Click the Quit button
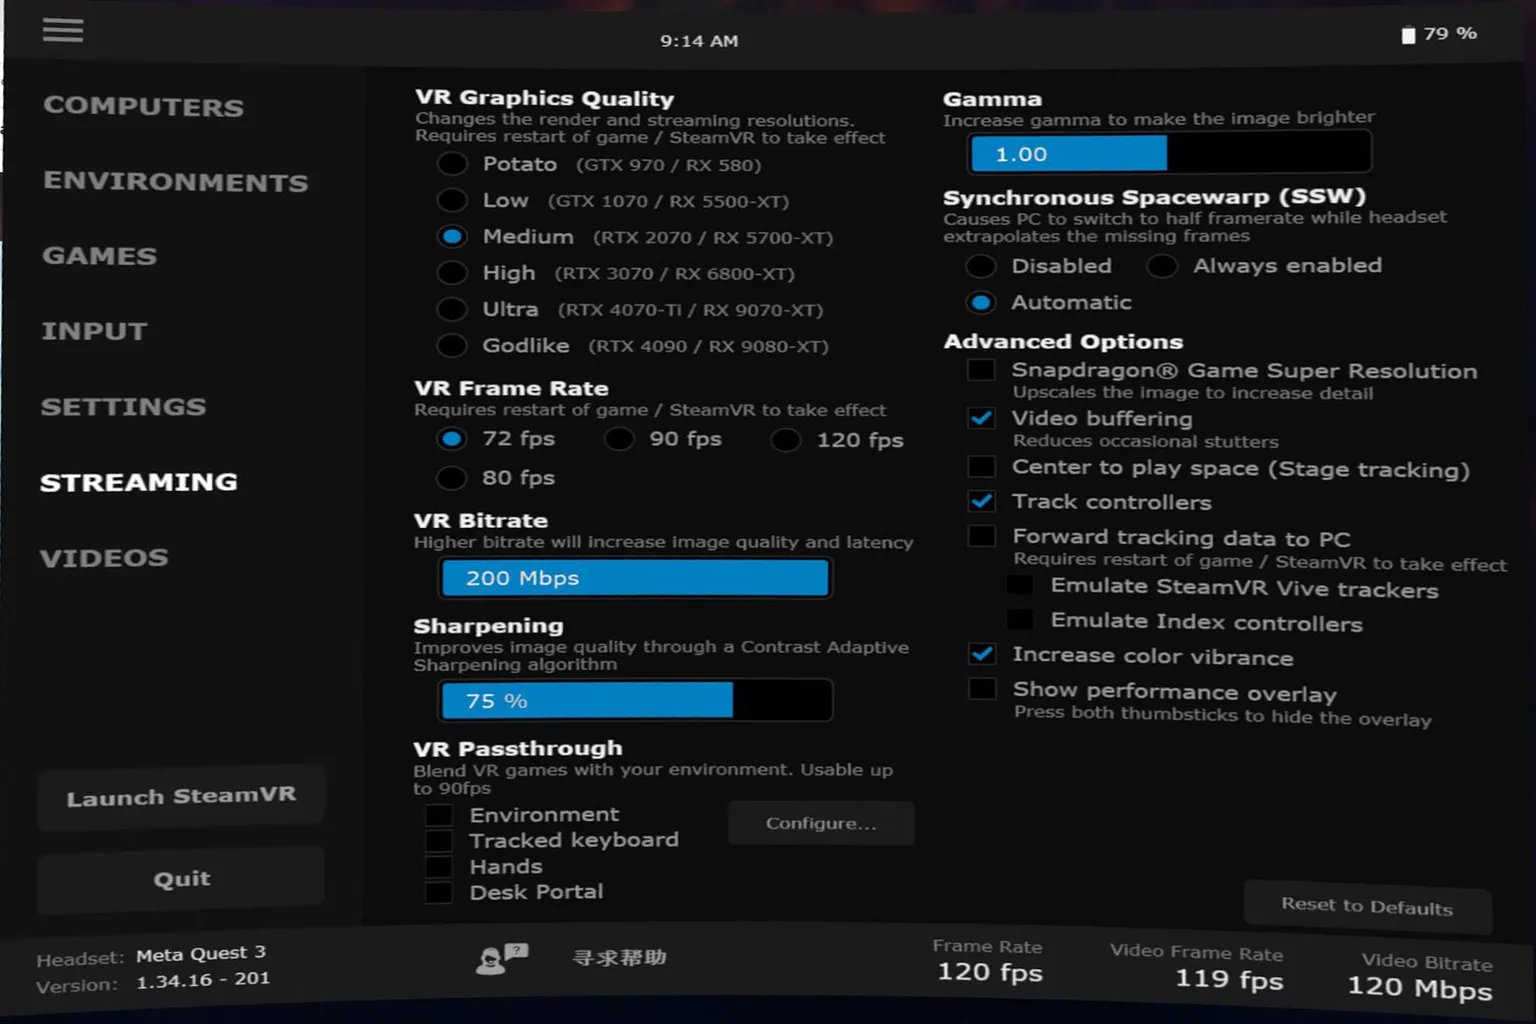1536x1024 pixels. click(181, 879)
